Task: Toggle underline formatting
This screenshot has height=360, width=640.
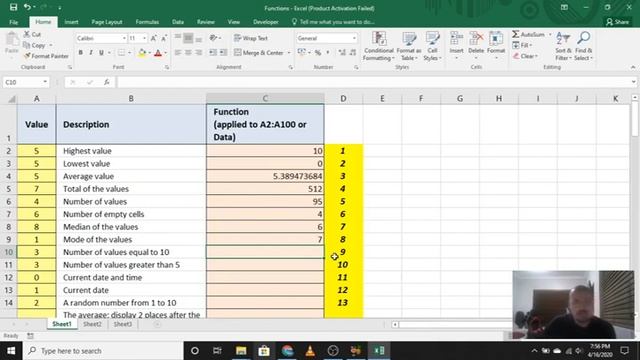Action: (x=101, y=53)
